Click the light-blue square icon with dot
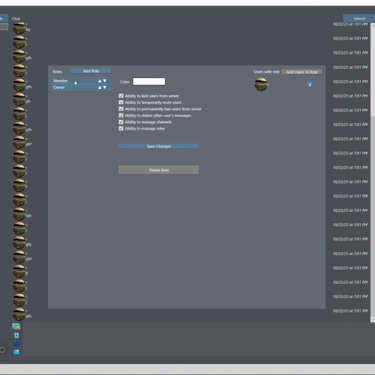Image resolution: width=375 pixels, height=375 pixels. 16,335
